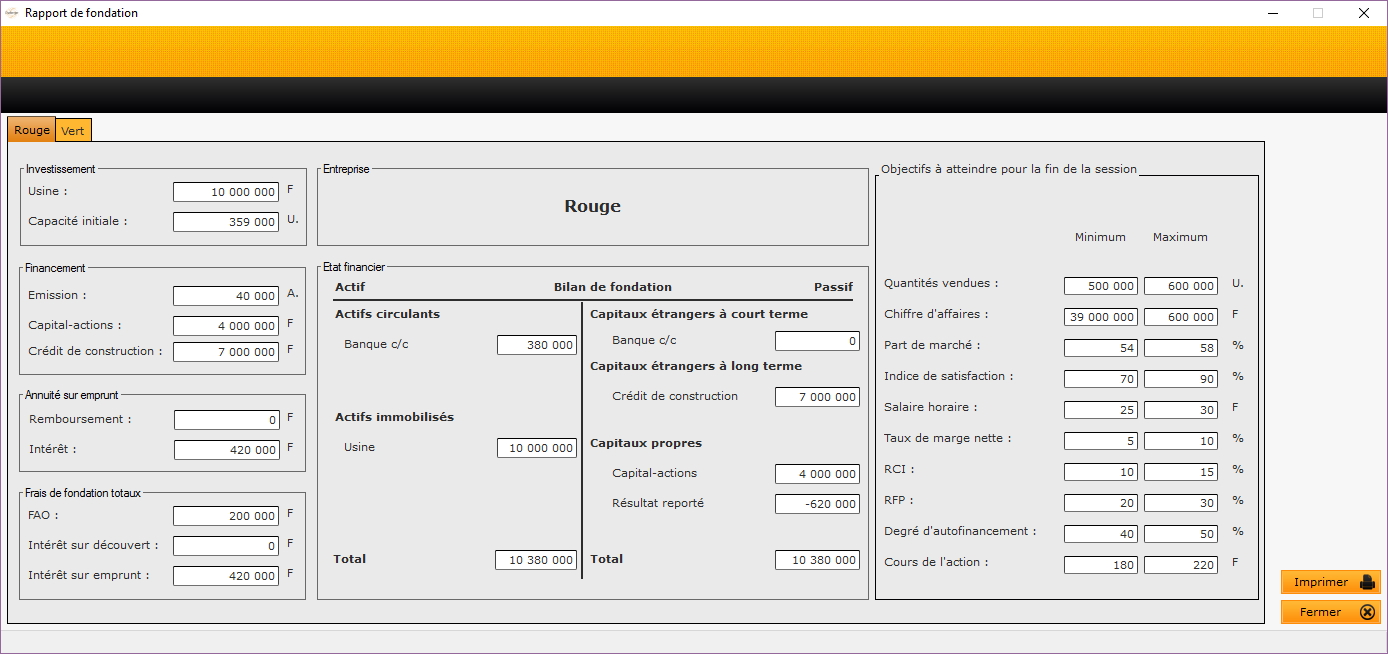Select the maximum Cours de l'action field
Screen dimensions: 1388x654
tap(1181, 565)
